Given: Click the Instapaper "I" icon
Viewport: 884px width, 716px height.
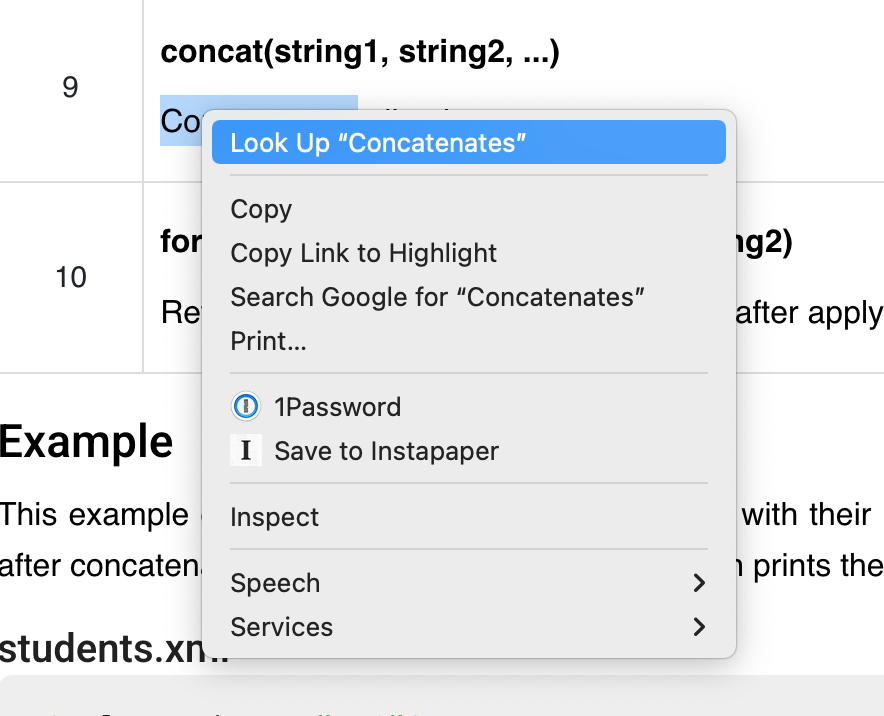Looking at the screenshot, I should coord(246,451).
